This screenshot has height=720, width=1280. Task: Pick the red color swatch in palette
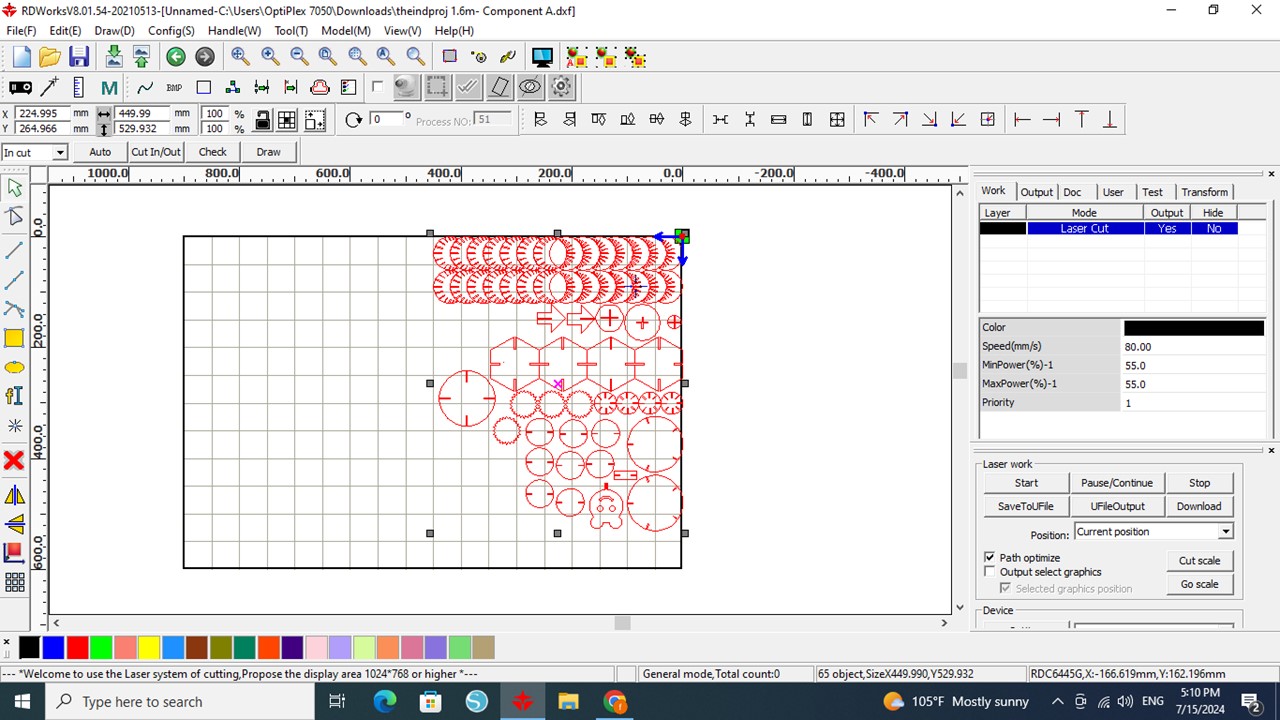[x=77, y=647]
